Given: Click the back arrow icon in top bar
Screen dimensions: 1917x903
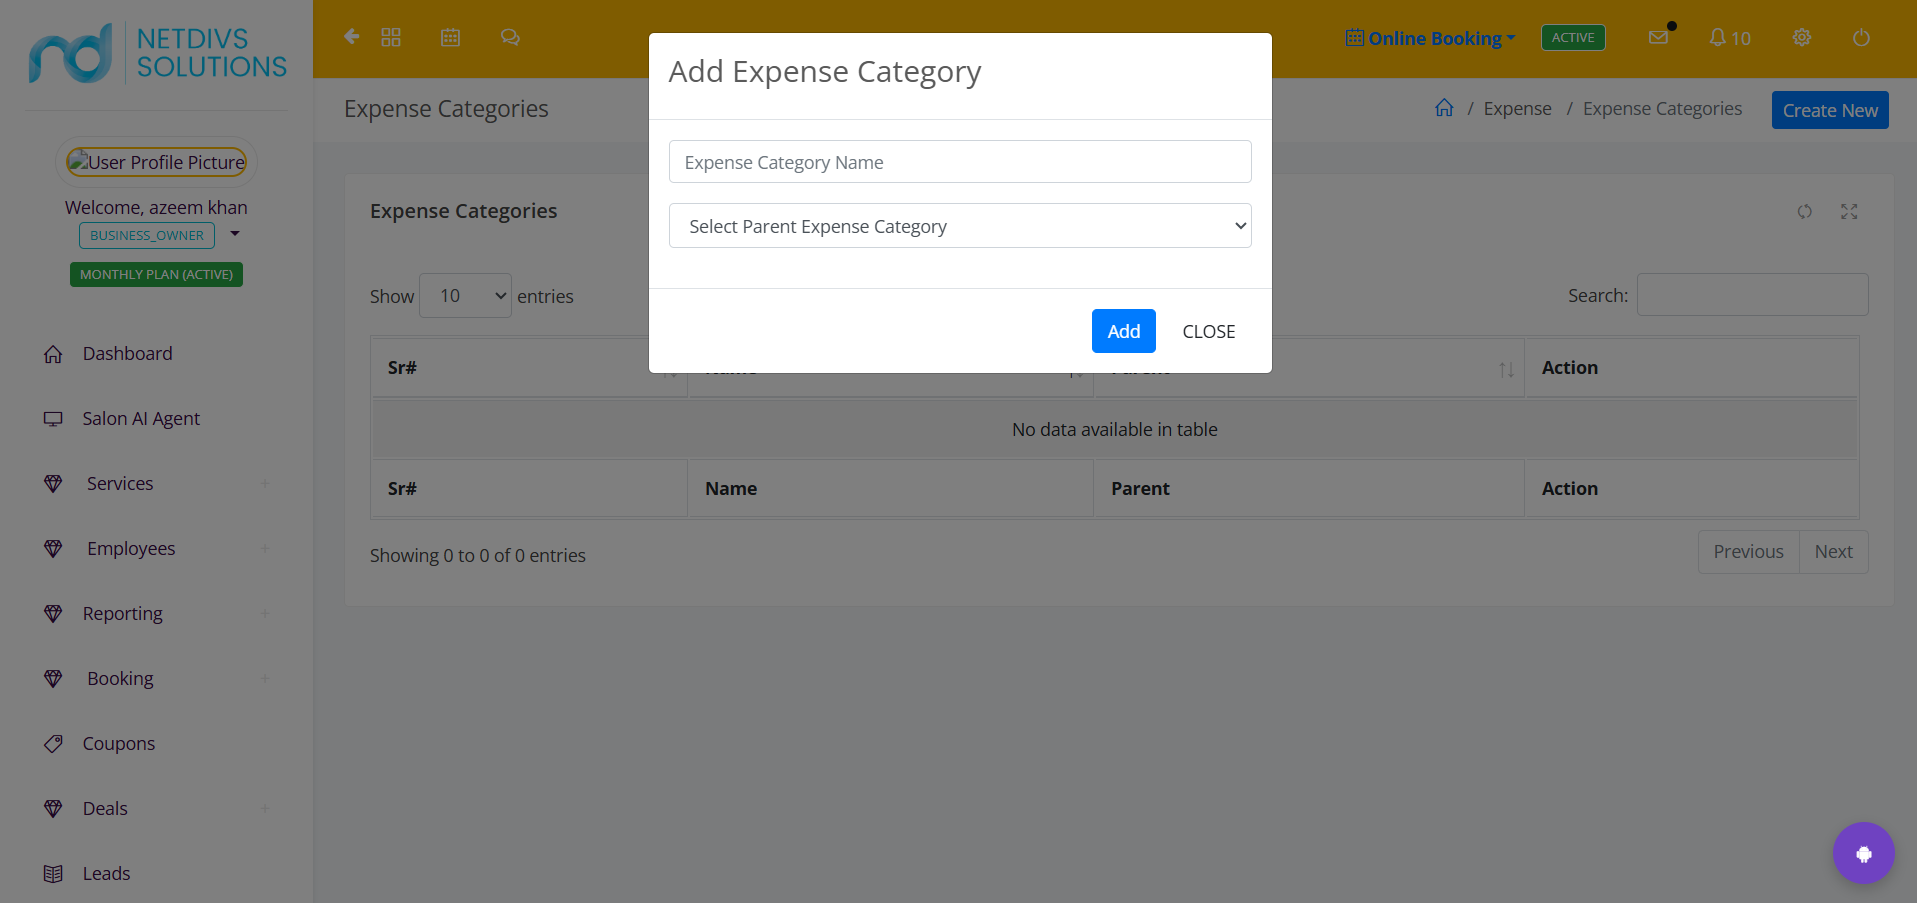Looking at the screenshot, I should 351,37.
